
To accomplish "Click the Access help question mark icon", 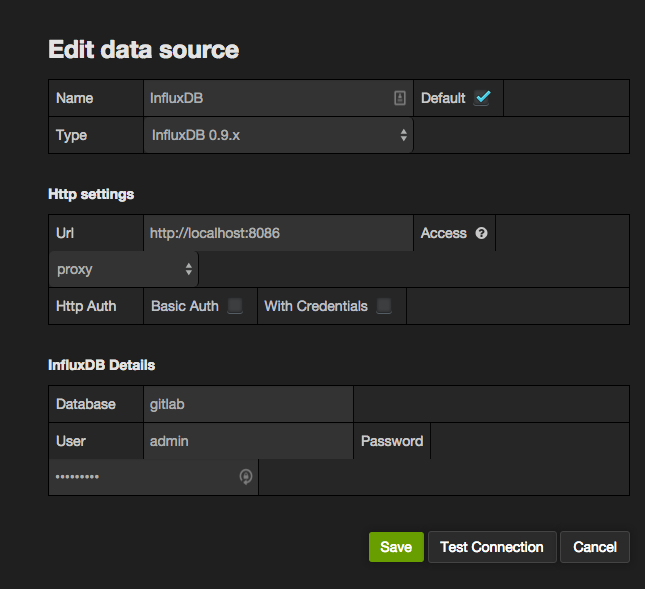I will (x=481, y=233).
